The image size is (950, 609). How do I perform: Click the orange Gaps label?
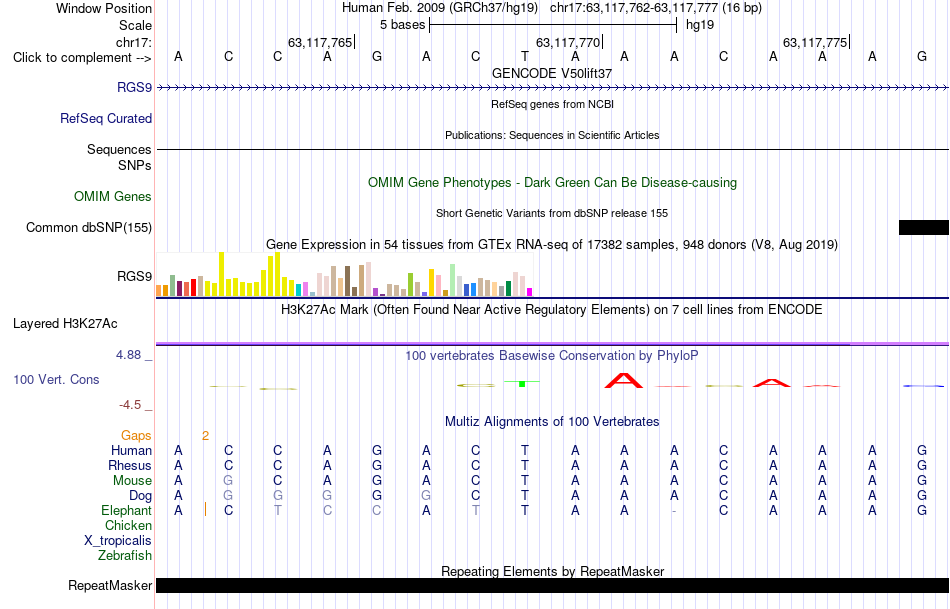tap(136, 435)
